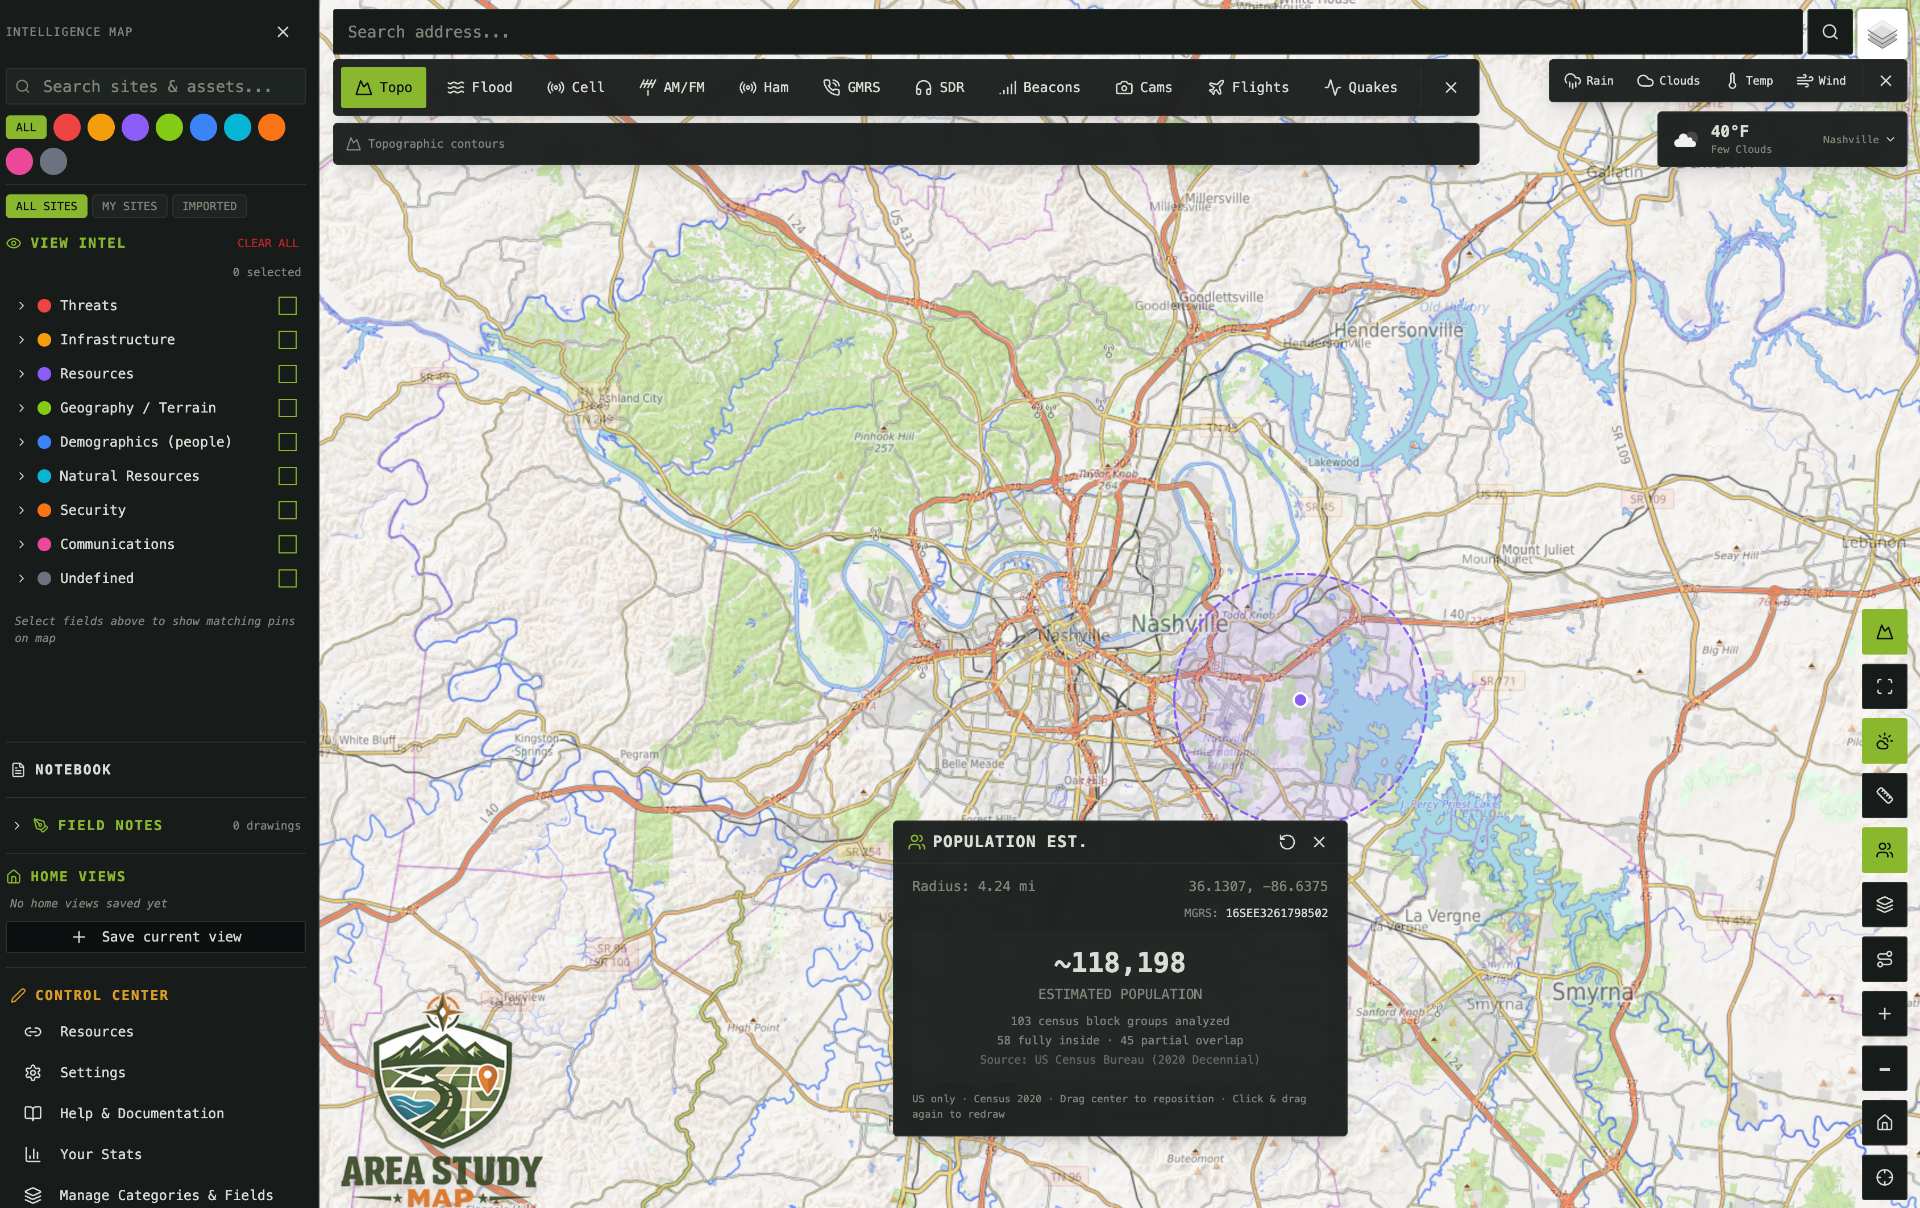The image size is (1920, 1208).
Task: Click Search sites & assets field
Action: click(156, 87)
